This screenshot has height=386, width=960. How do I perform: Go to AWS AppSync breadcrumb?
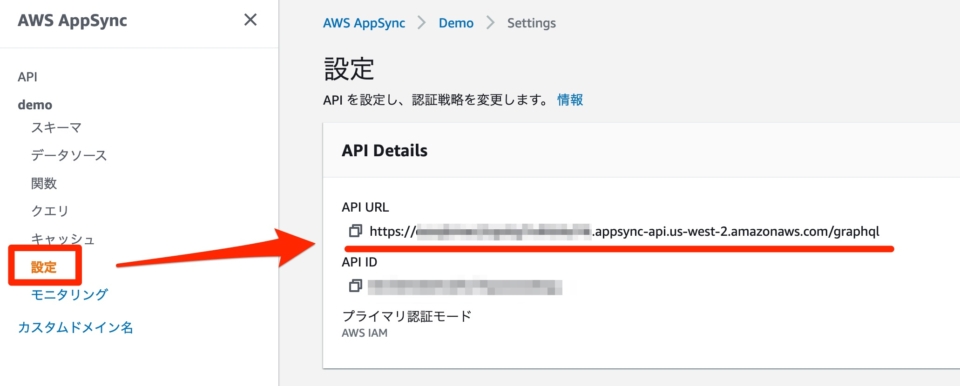(364, 23)
